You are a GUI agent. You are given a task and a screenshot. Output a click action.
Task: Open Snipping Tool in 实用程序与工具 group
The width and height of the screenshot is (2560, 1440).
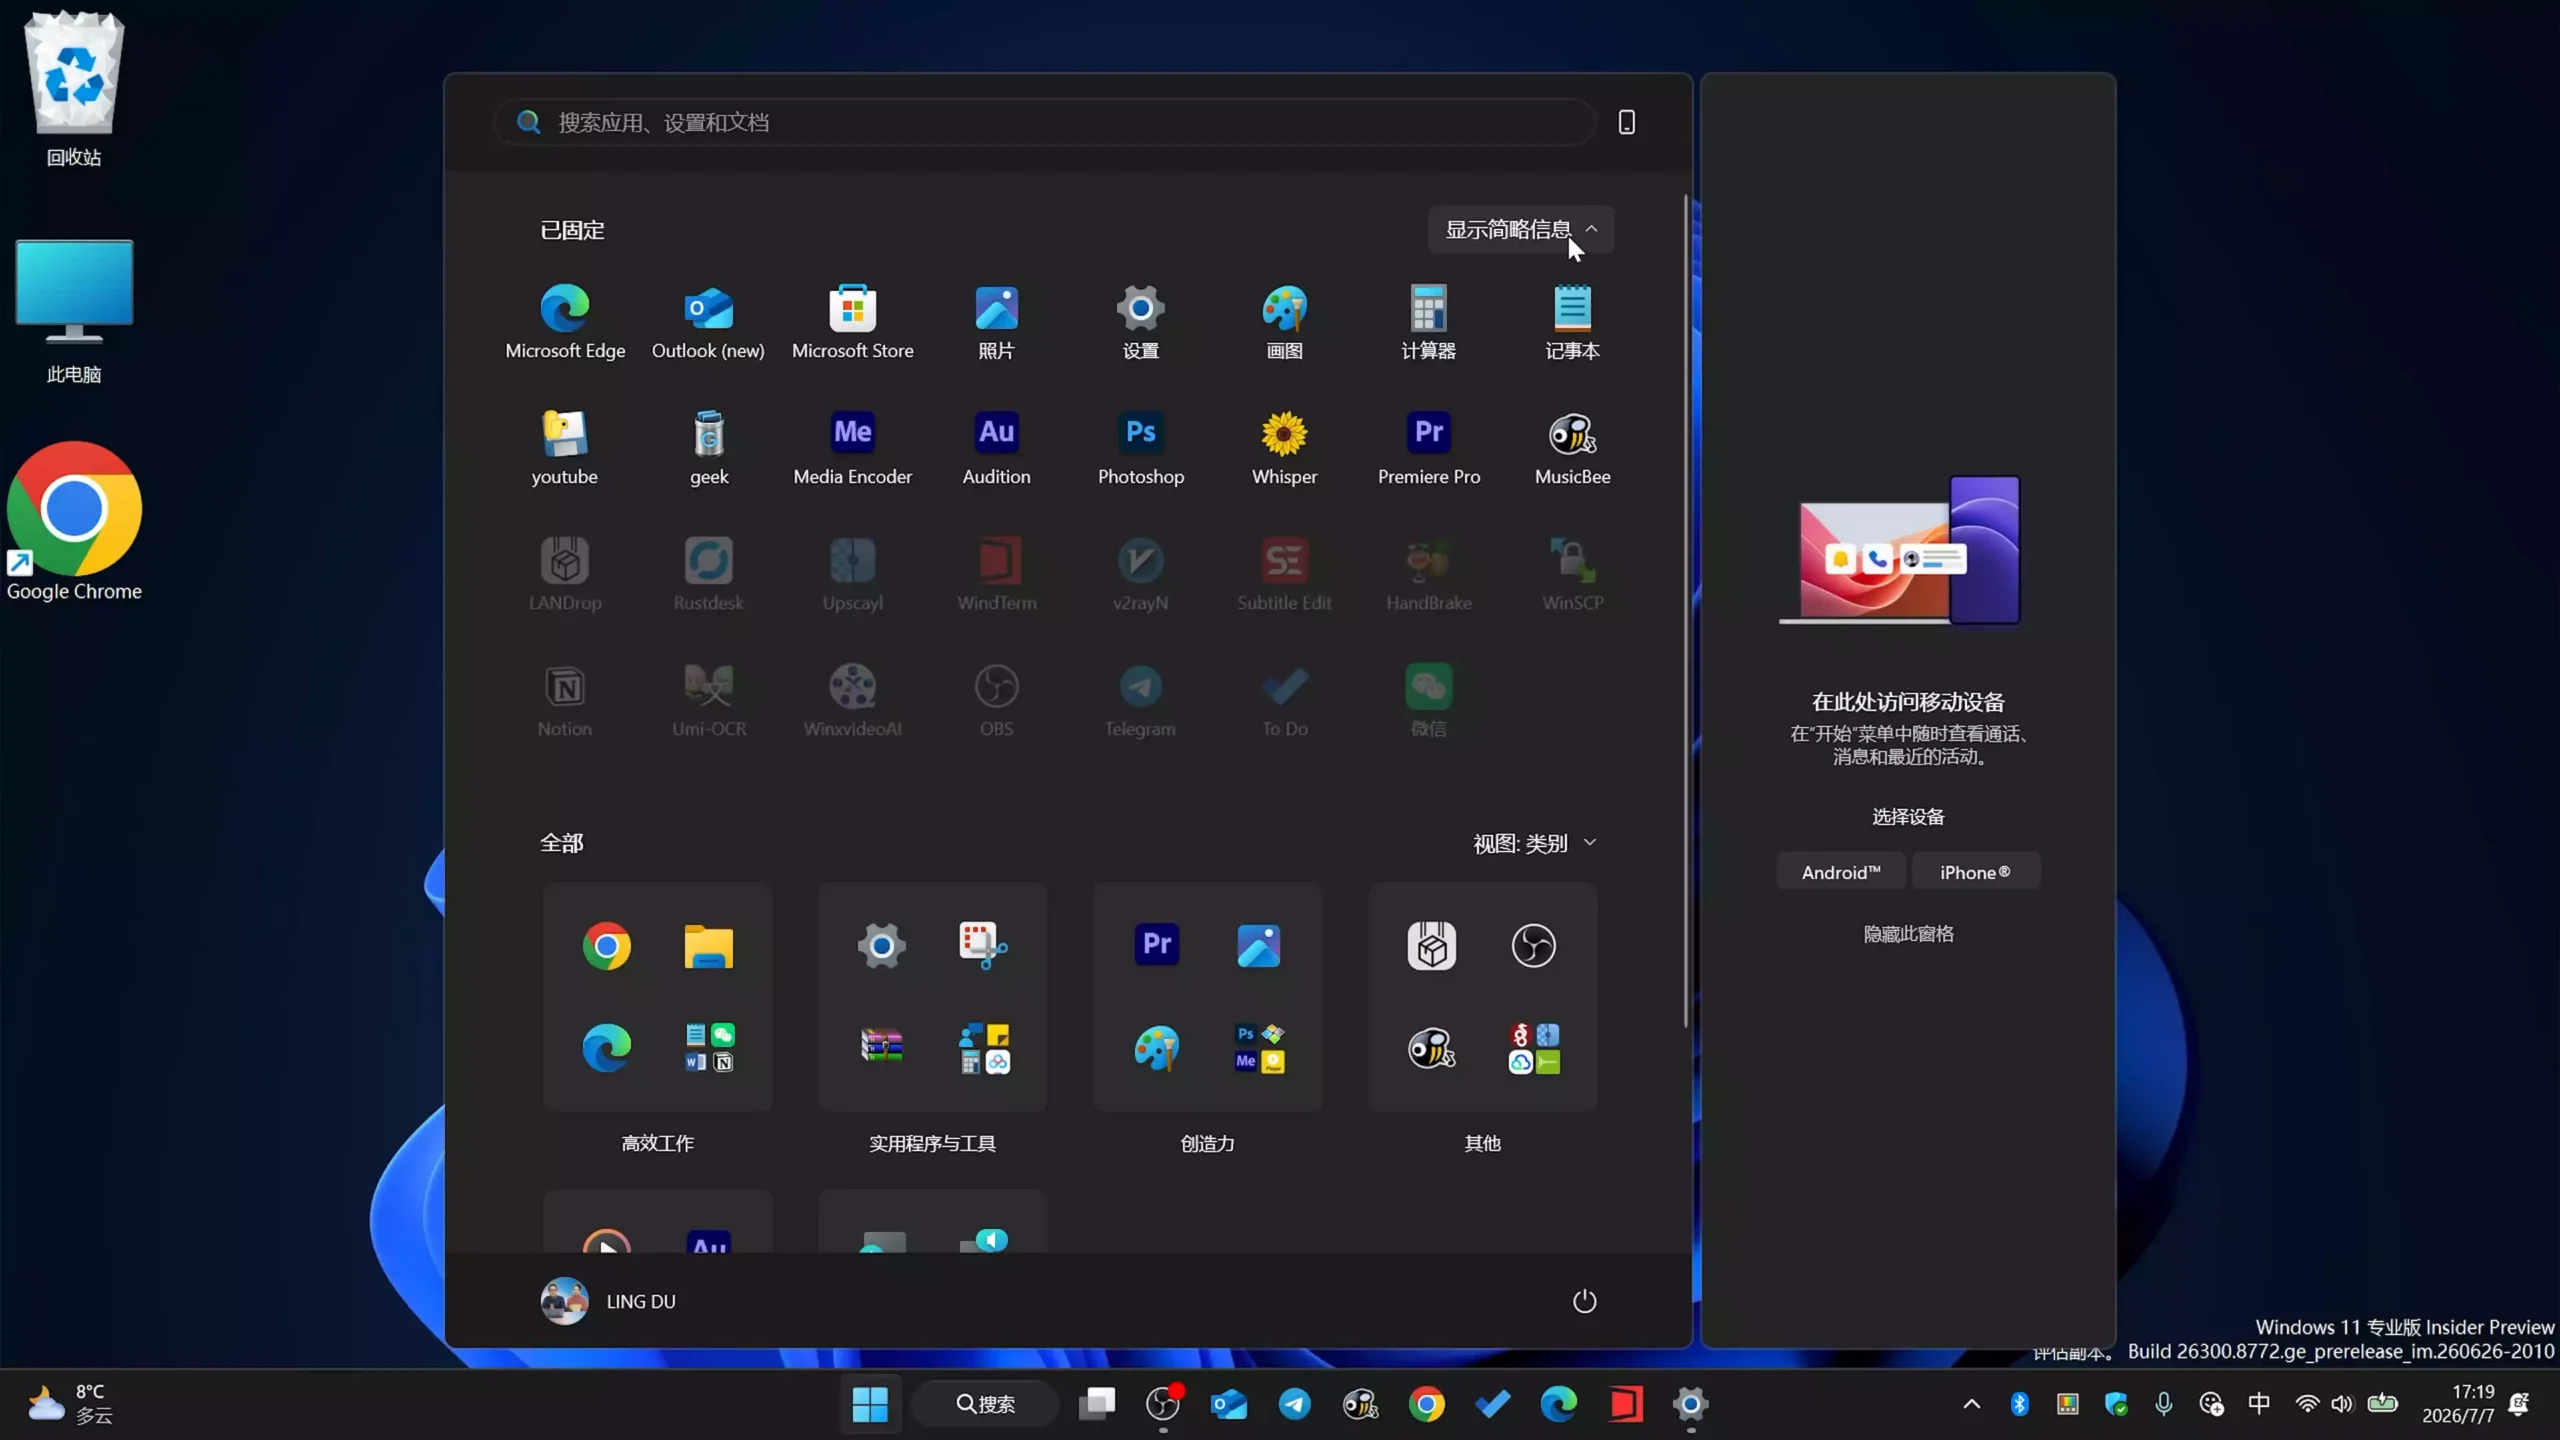tap(983, 946)
